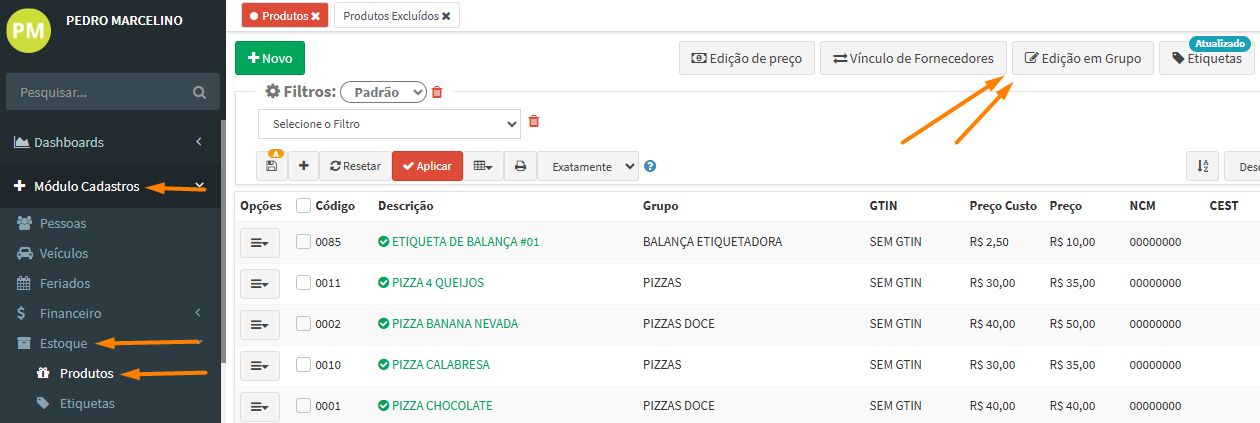
Task: Toggle the select-all checkbox in table header
Action: tap(303, 206)
